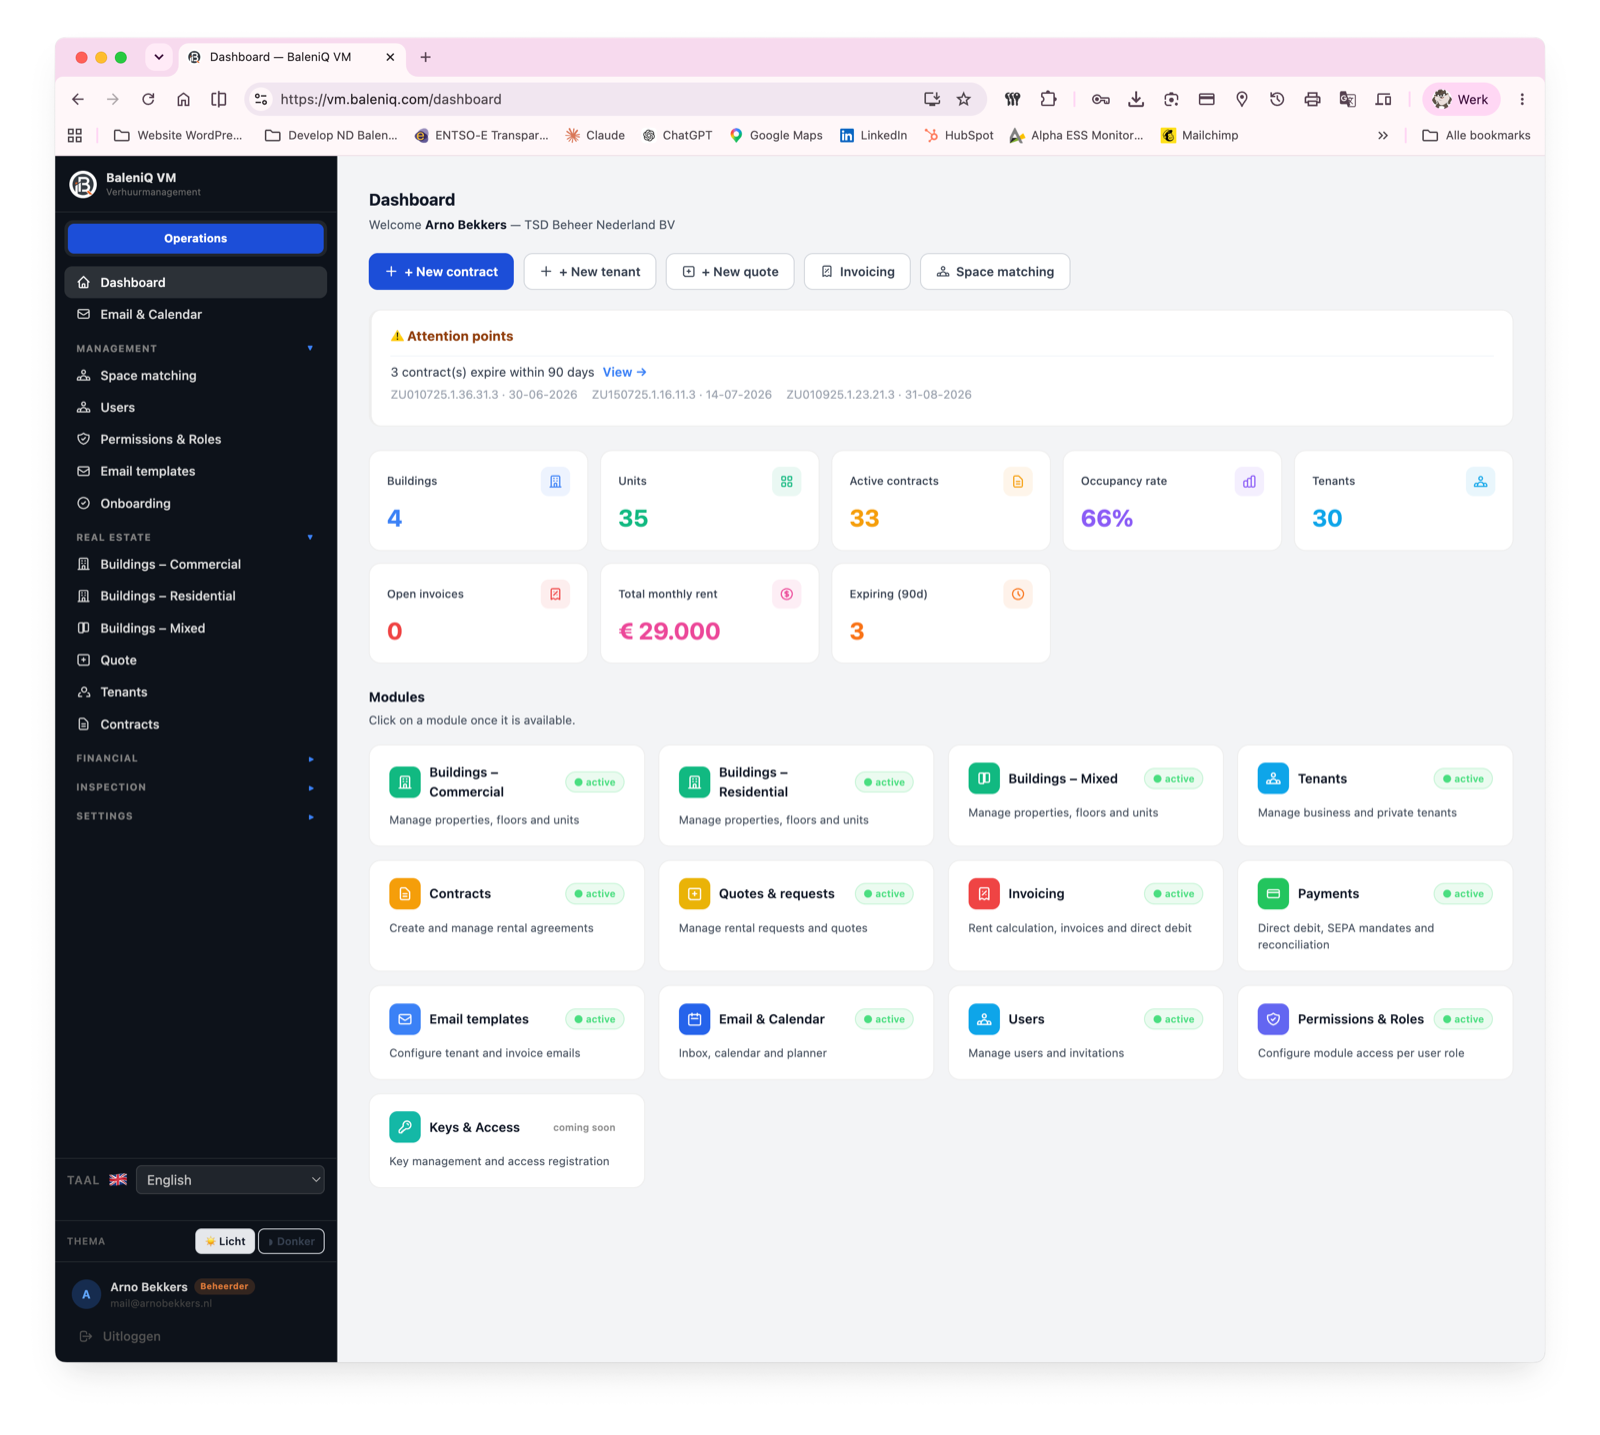Open the Quotes & requests module icon
Viewport: 1600px width, 1435px height.
(x=694, y=893)
